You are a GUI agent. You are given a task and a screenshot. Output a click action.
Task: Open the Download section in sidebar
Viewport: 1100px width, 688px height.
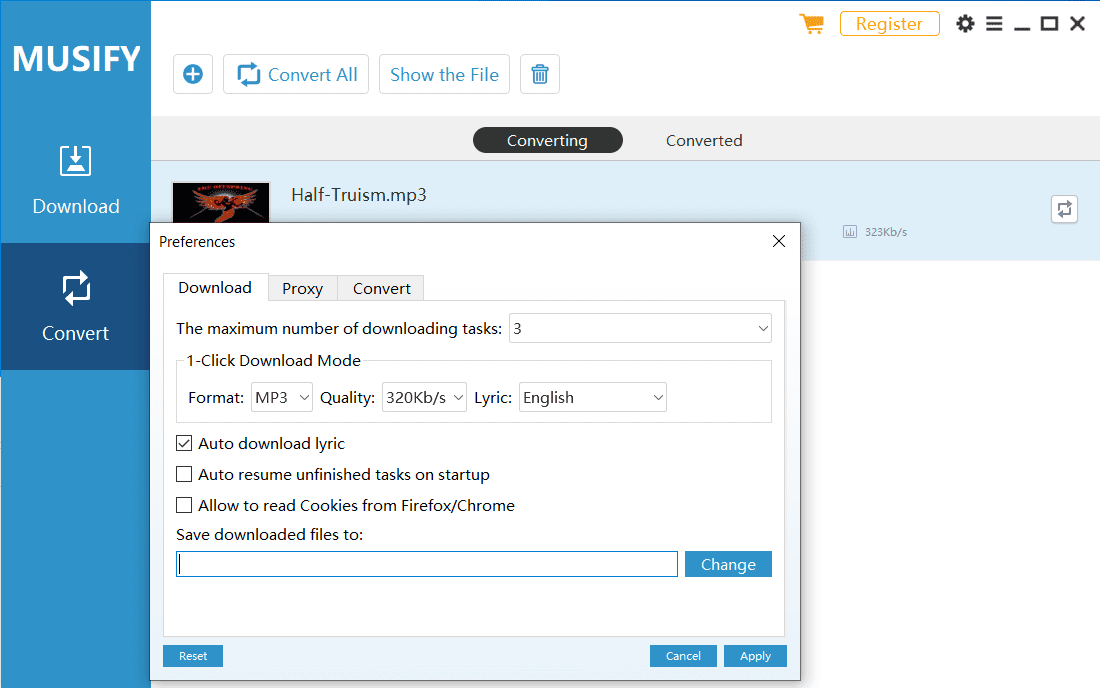coord(76,180)
